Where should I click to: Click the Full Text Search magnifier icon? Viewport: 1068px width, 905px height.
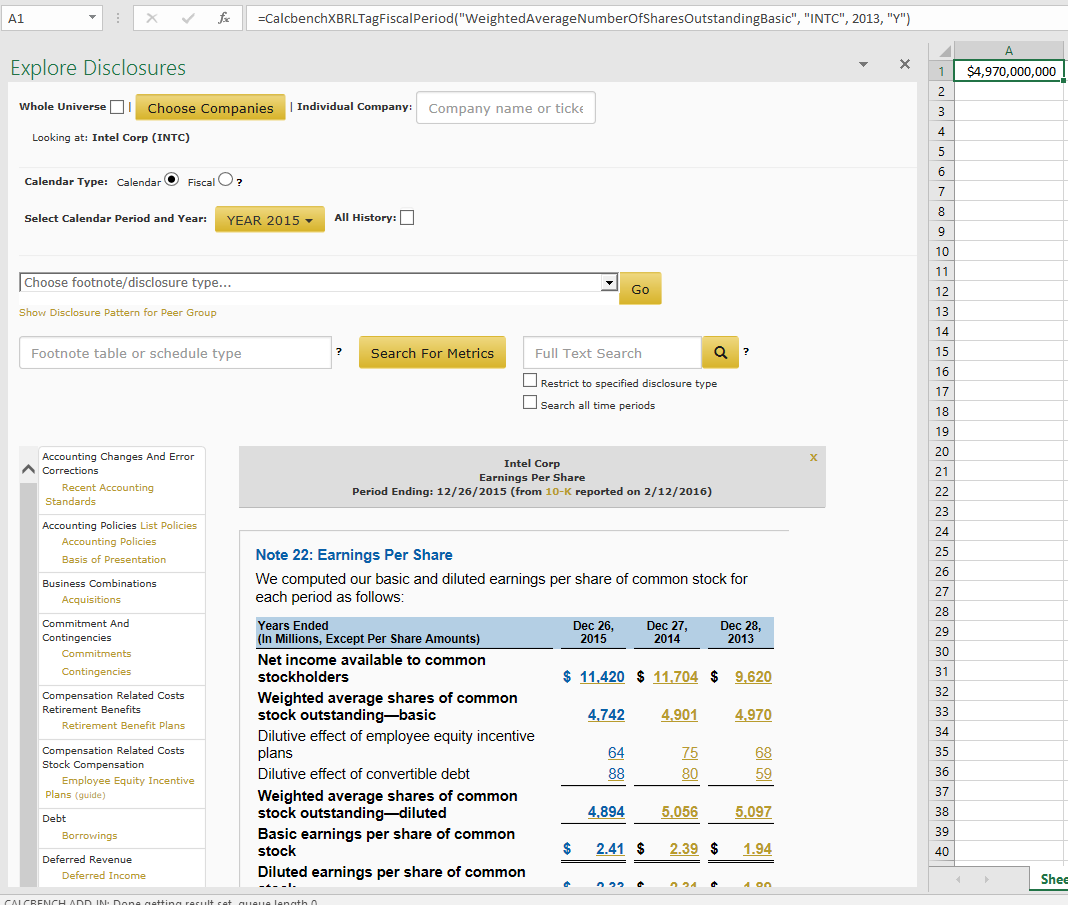(x=719, y=353)
